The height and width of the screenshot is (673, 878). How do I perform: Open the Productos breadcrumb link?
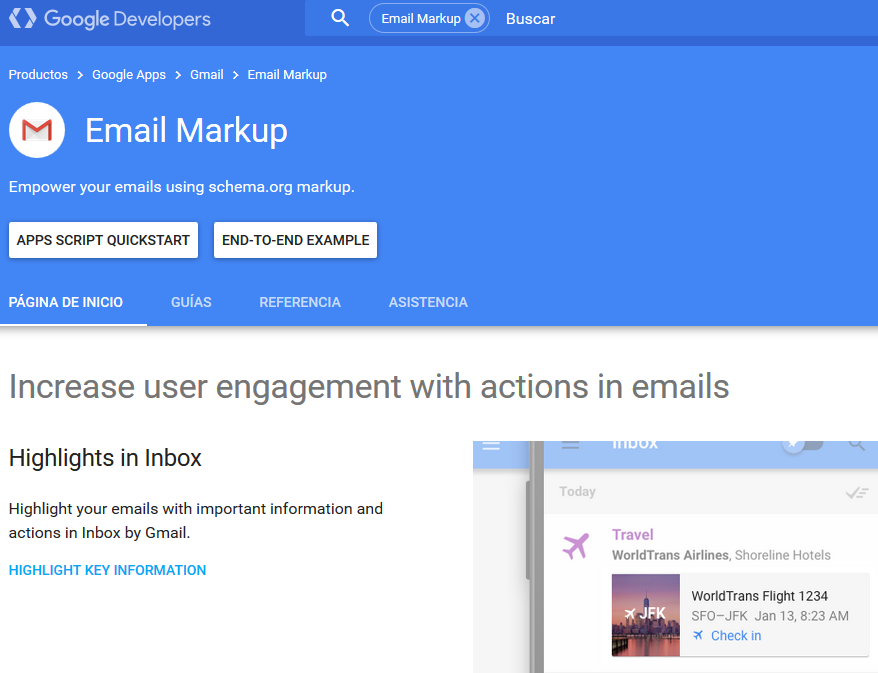(38, 74)
